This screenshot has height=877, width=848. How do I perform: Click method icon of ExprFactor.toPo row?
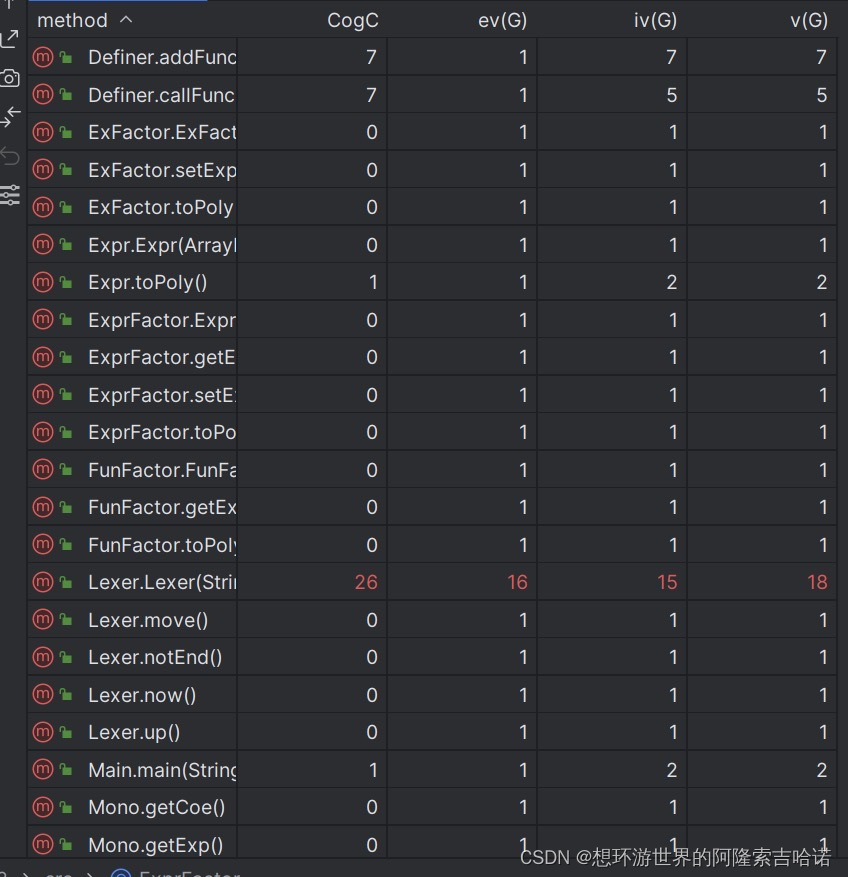[43, 432]
